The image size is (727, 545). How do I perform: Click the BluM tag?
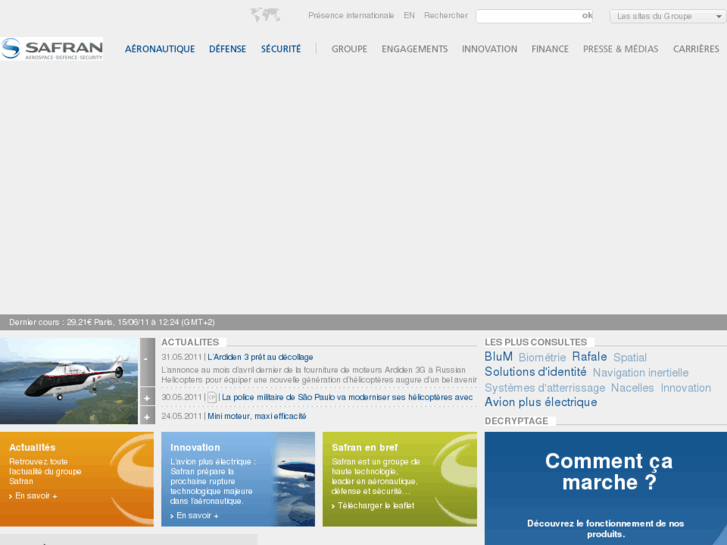click(498, 357)
